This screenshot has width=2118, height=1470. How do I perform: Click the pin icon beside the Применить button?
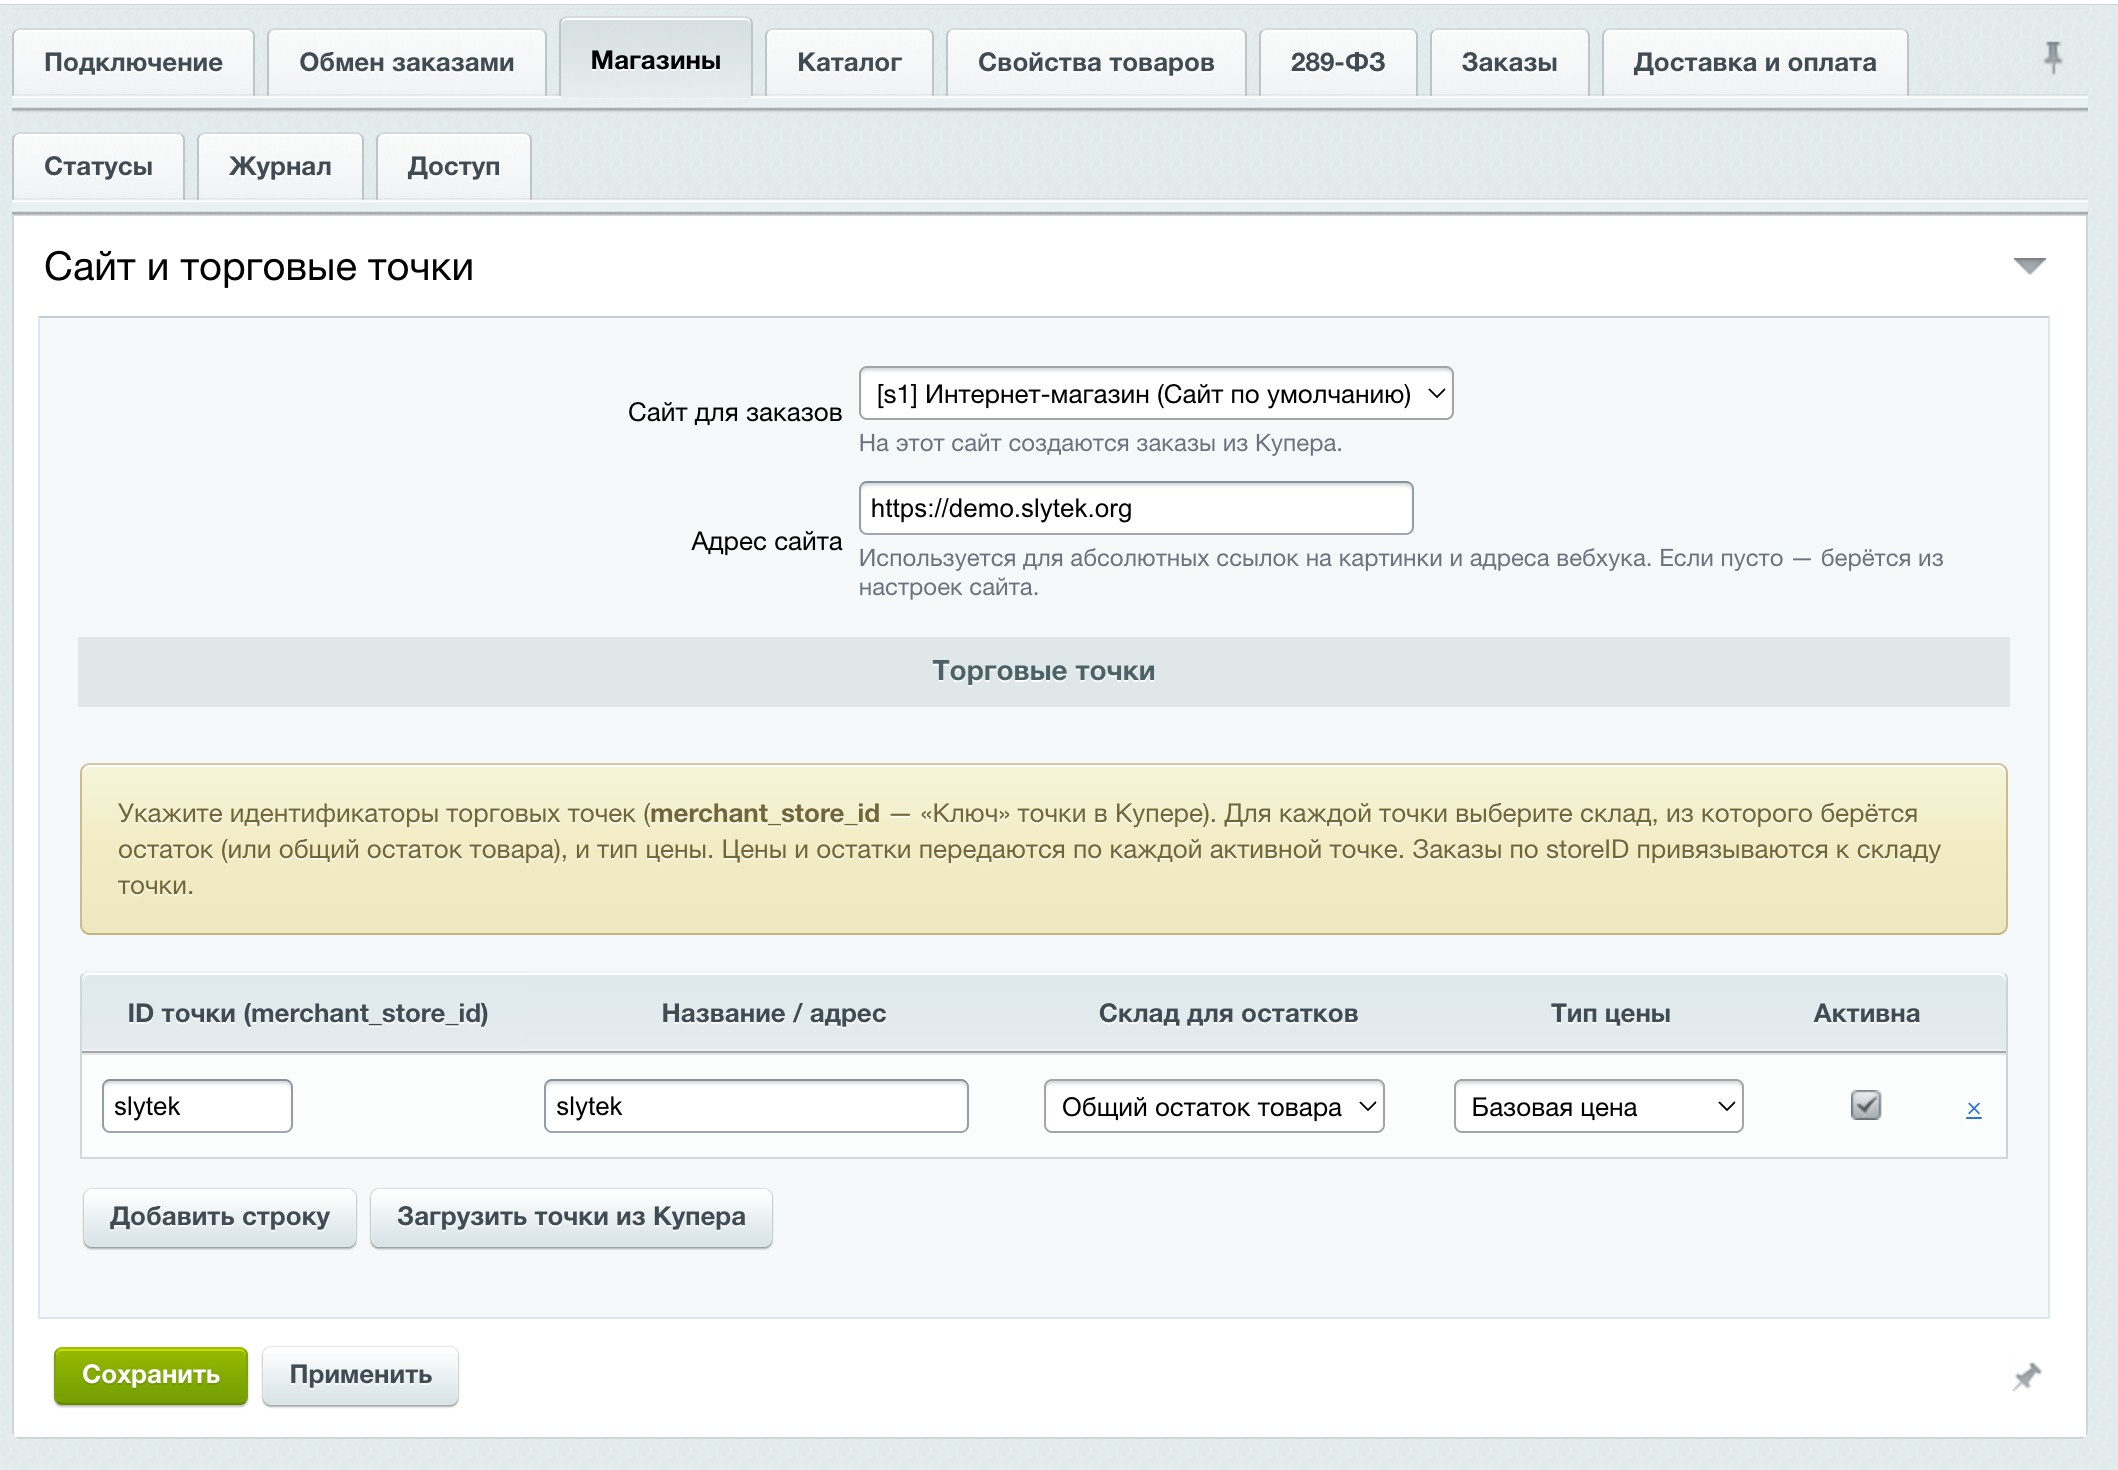(x=2027, y=1377)
